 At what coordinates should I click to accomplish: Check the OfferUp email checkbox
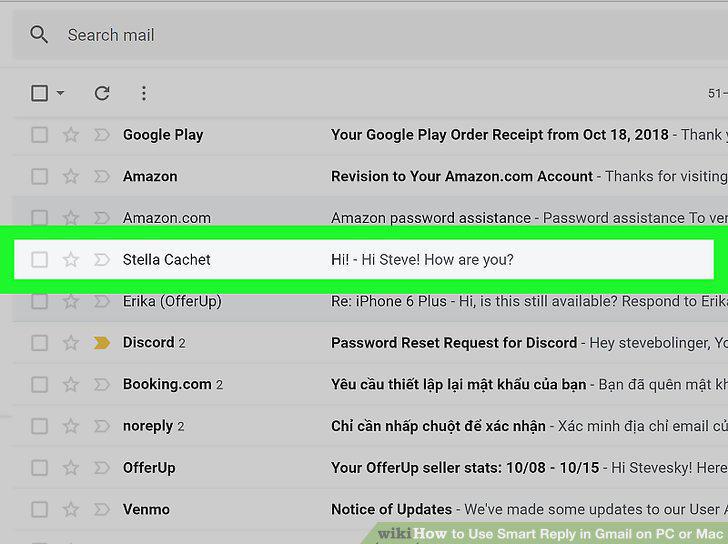click(x=39, y=467)
